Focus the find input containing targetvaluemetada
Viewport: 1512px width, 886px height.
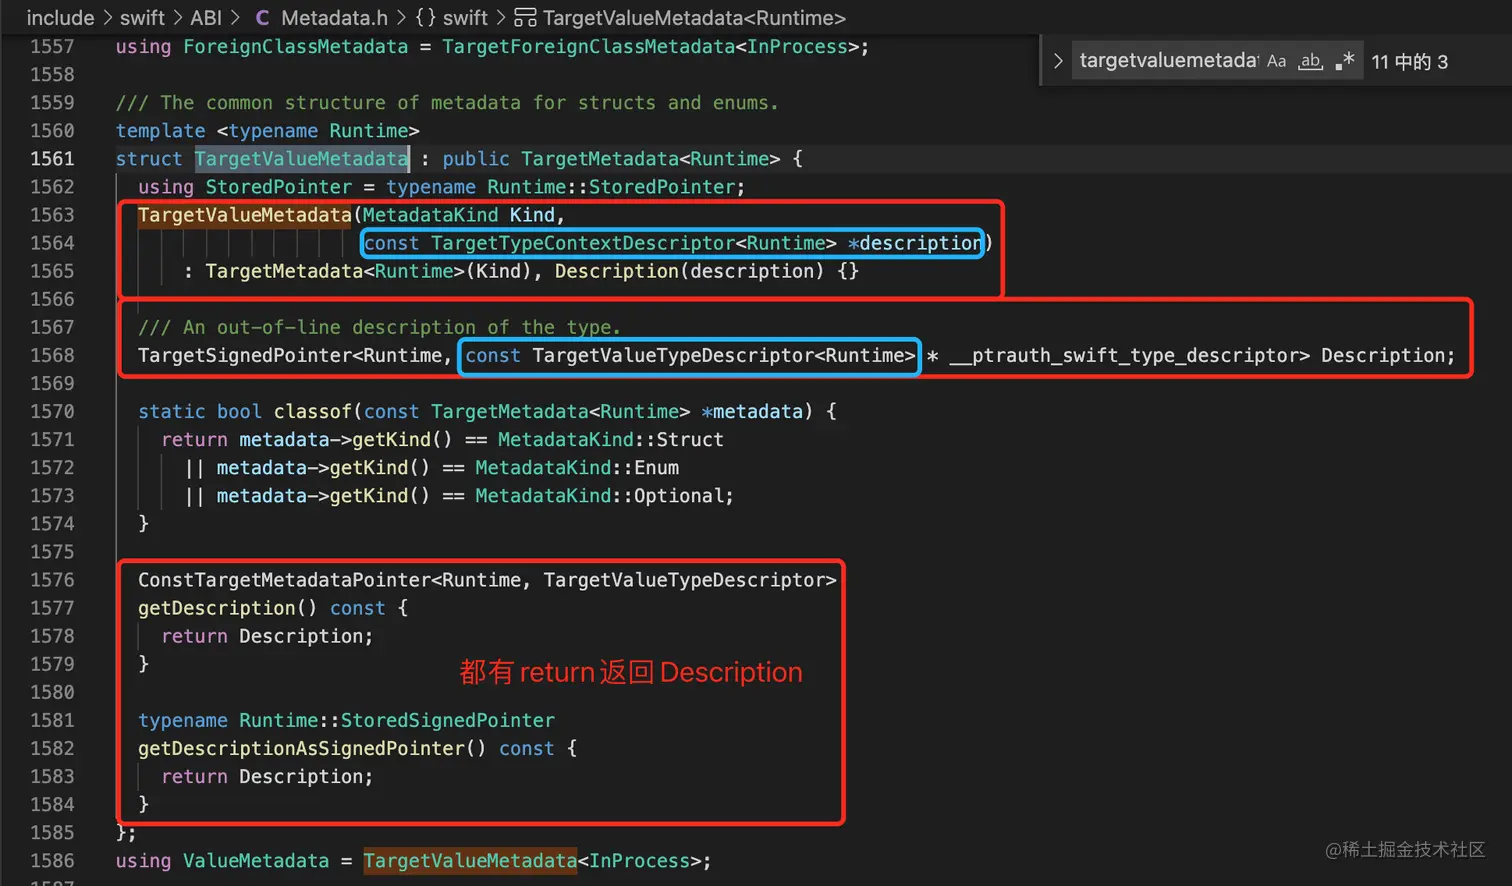click(1167, 61)
